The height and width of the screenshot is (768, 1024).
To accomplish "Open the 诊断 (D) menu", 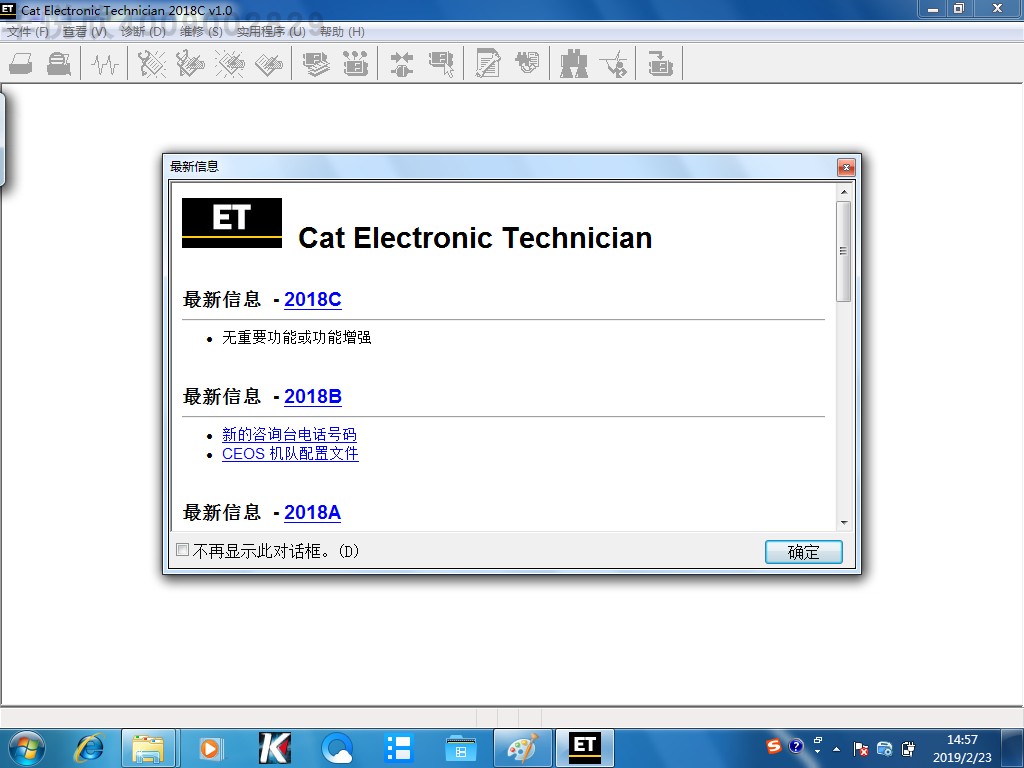I will [x=143, y=31].
